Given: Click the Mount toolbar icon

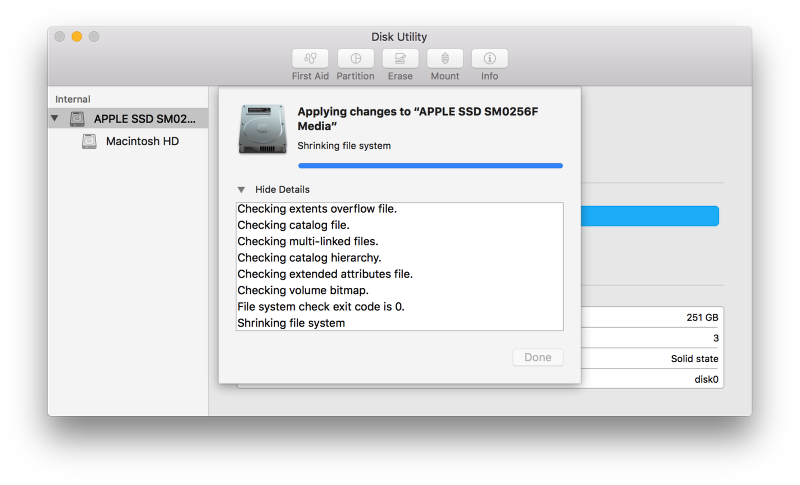Looking at the screenshot, I should click(445, 59).
